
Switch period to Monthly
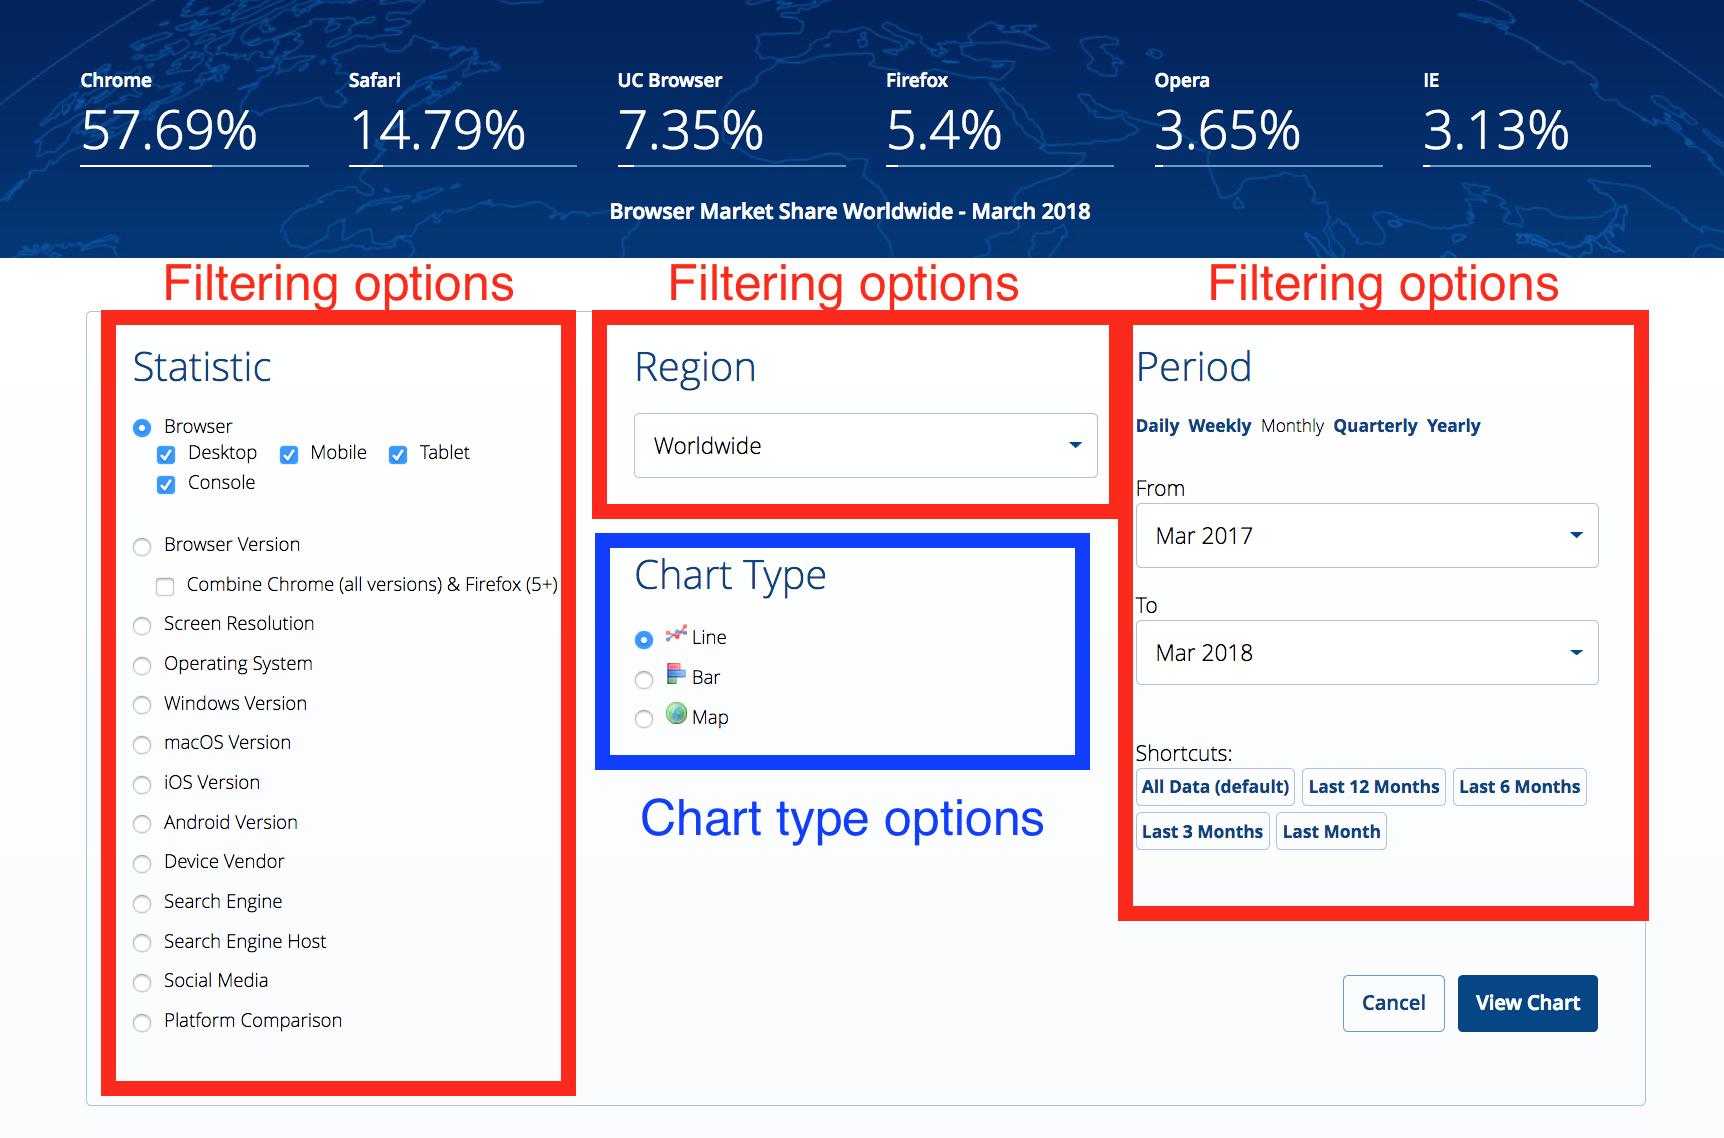pyautogui.click(x=1292, y=426)
